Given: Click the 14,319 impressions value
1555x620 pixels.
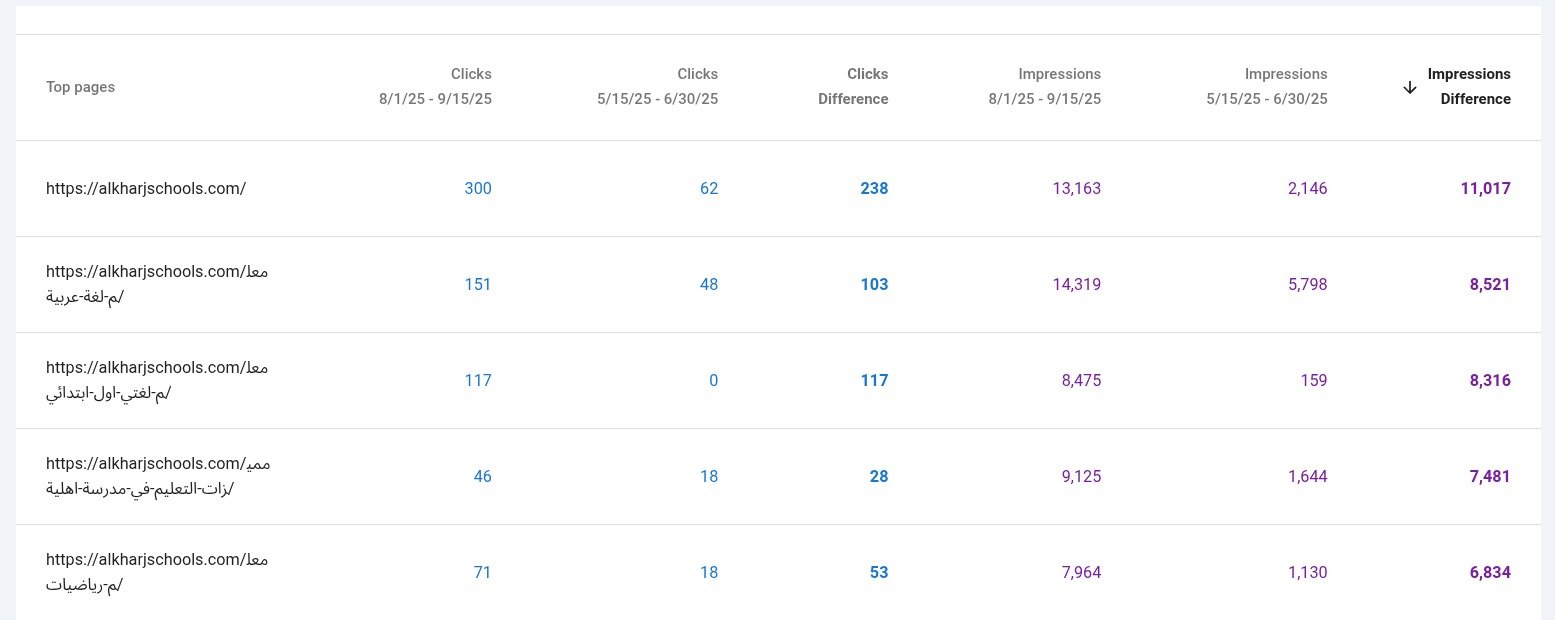Looking at the screenshot, I should pyautogui.click(x=1076, y=285).
